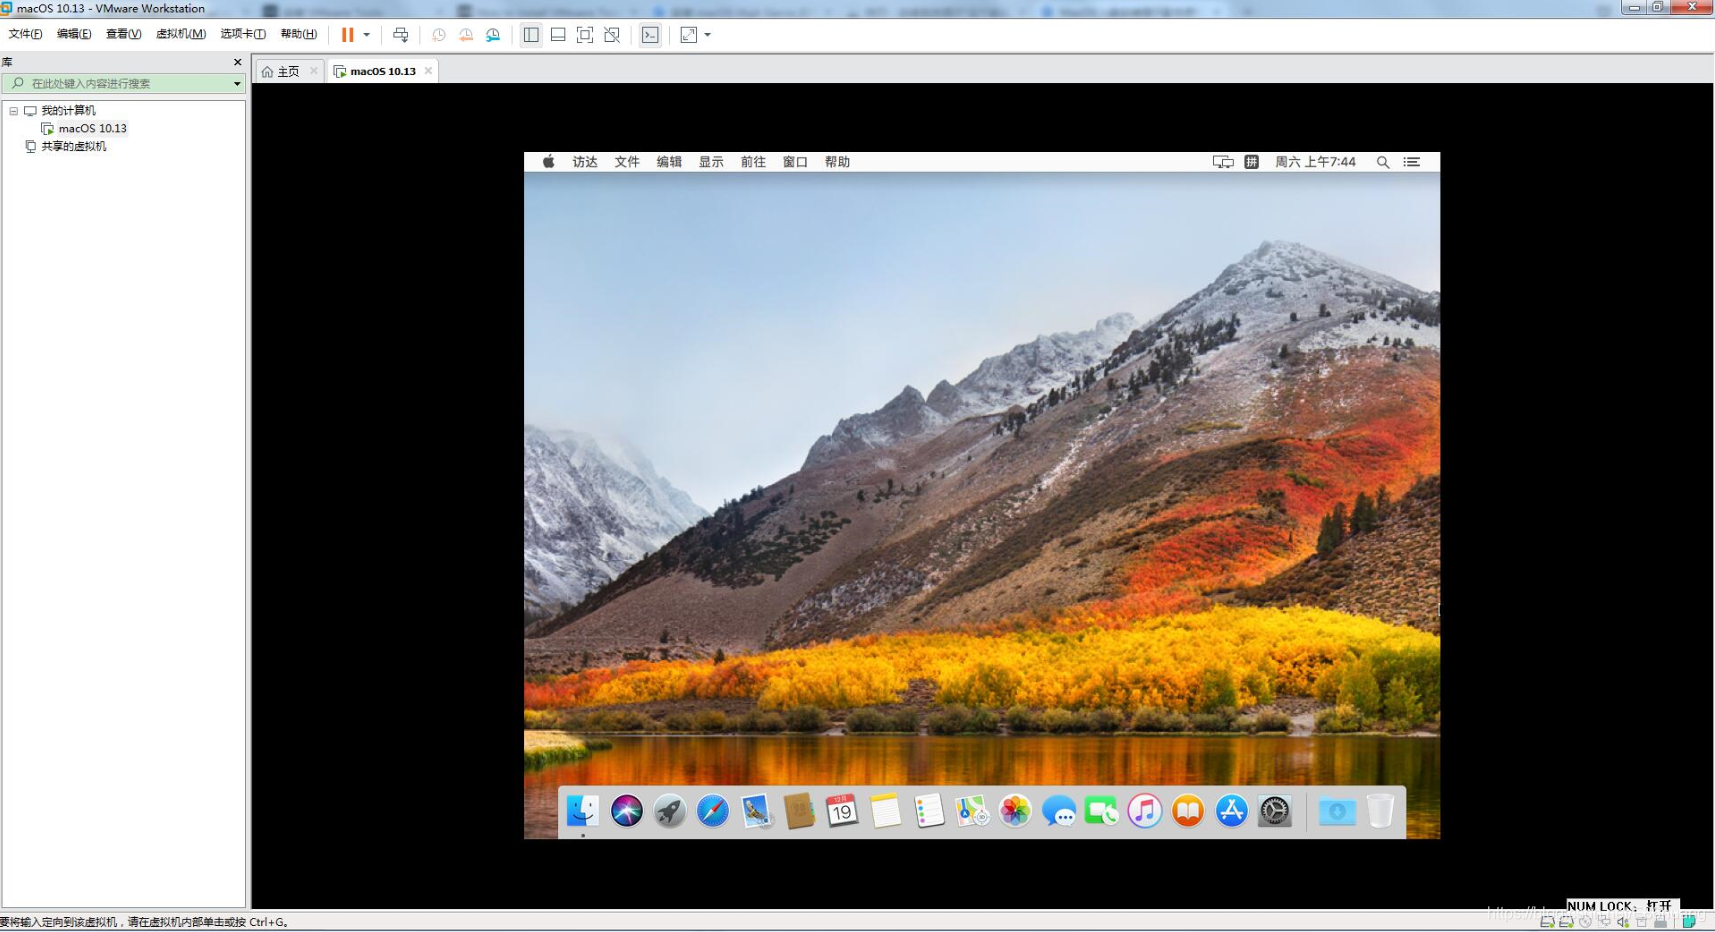Toggle the thumbnail bar view icon

click(558, 35)
